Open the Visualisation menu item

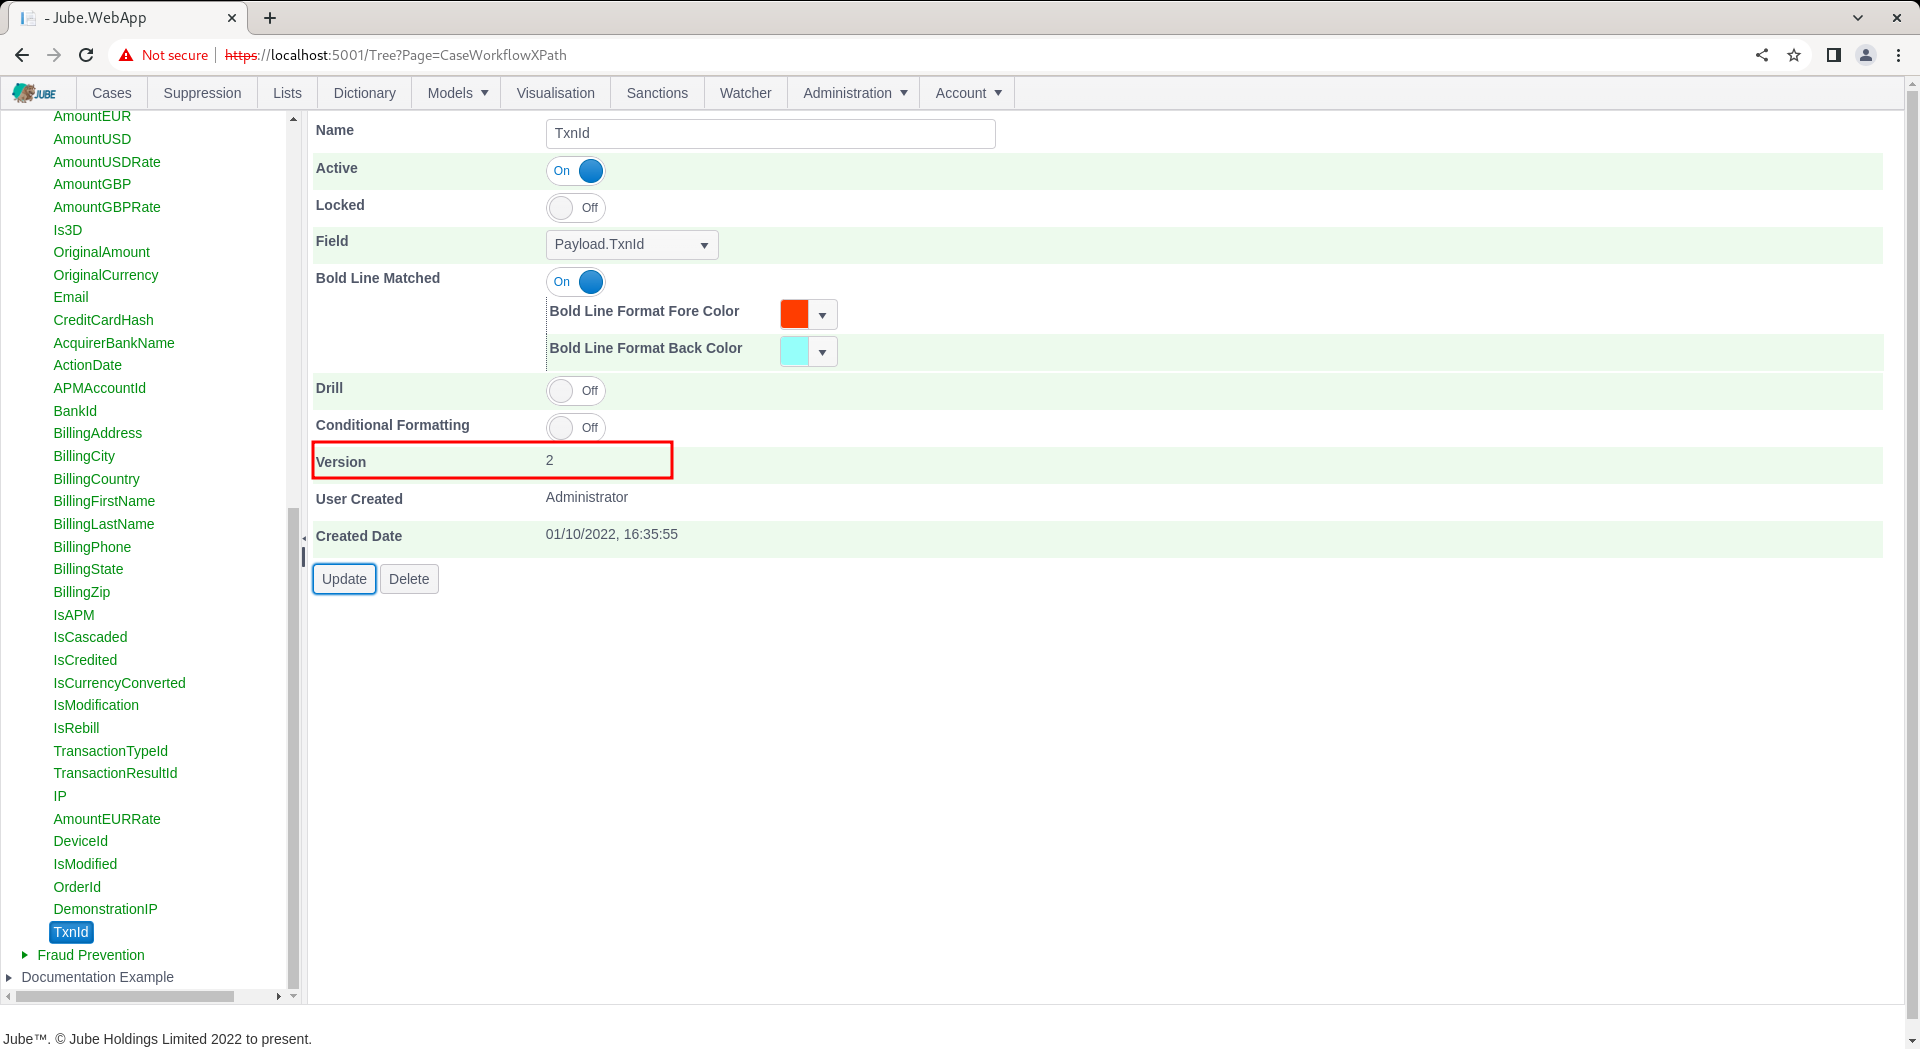click(x=556, y=93)
